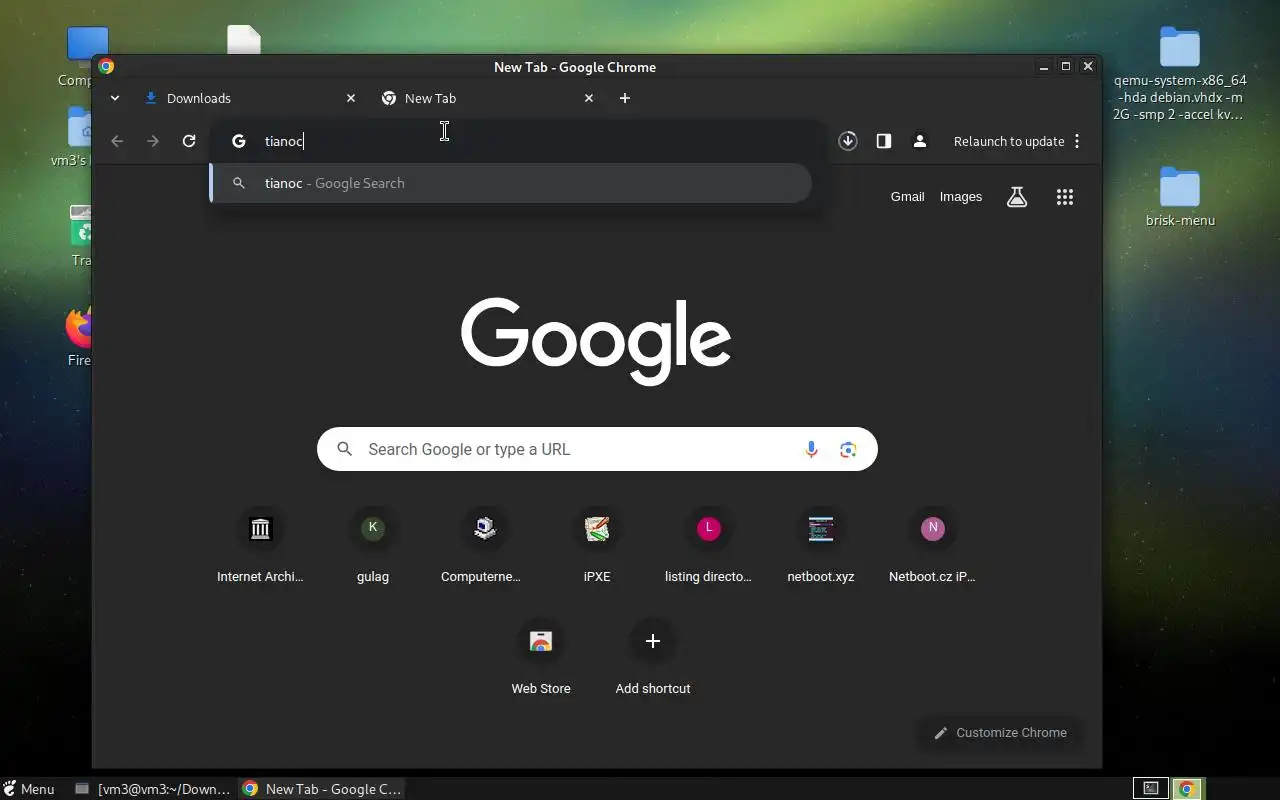1280x800 pixels.
Task: Open the gulag shortcut tile
Action: pos(373,546)
